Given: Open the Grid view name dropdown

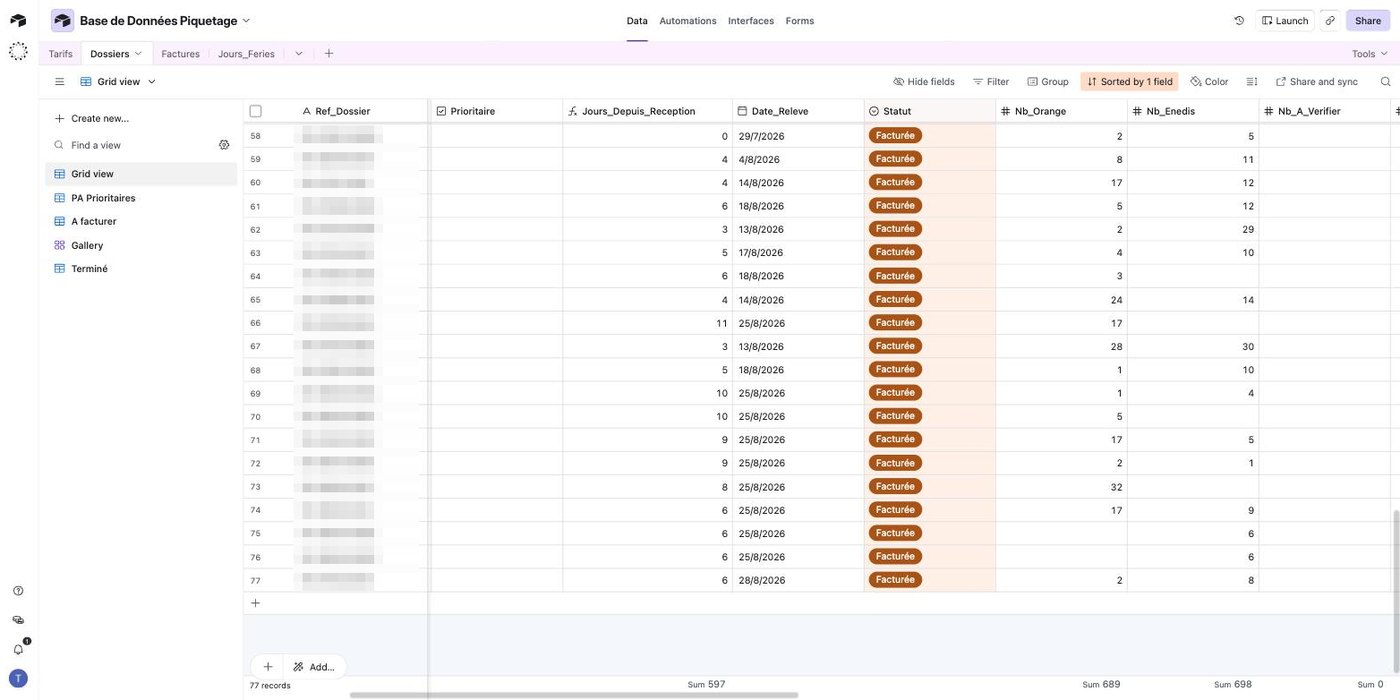Looking at the screenshot, I should 119,81.
